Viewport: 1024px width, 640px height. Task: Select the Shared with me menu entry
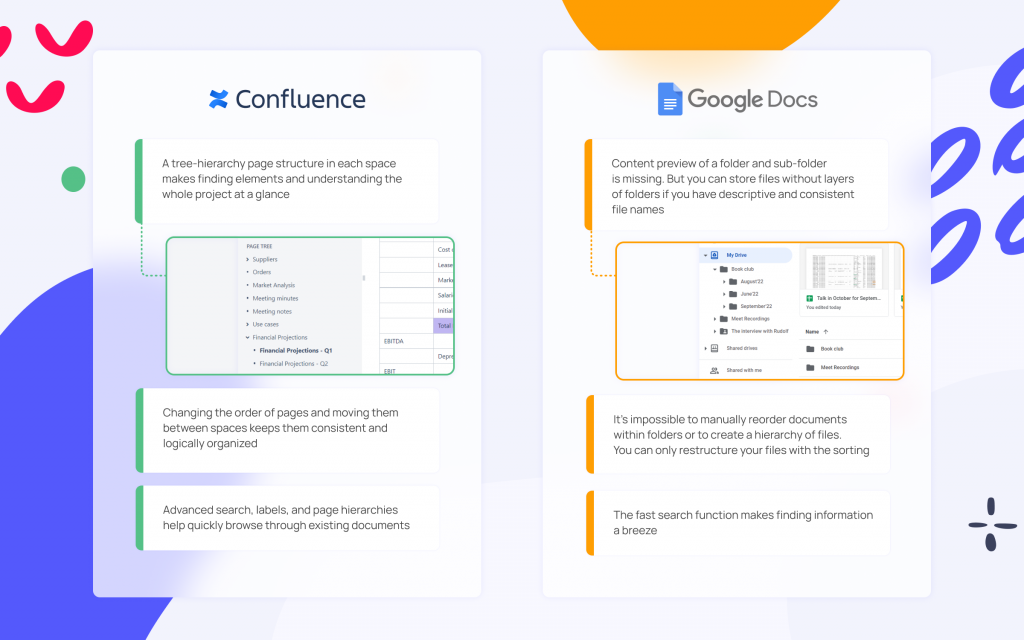745,370
